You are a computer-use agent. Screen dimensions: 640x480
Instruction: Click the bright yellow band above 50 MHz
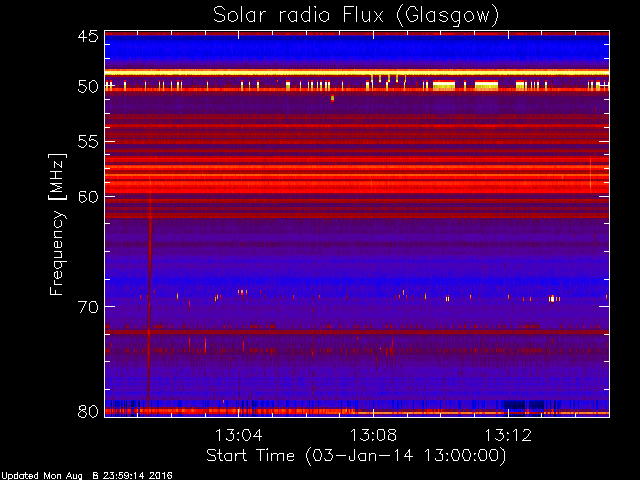[355, 73]
